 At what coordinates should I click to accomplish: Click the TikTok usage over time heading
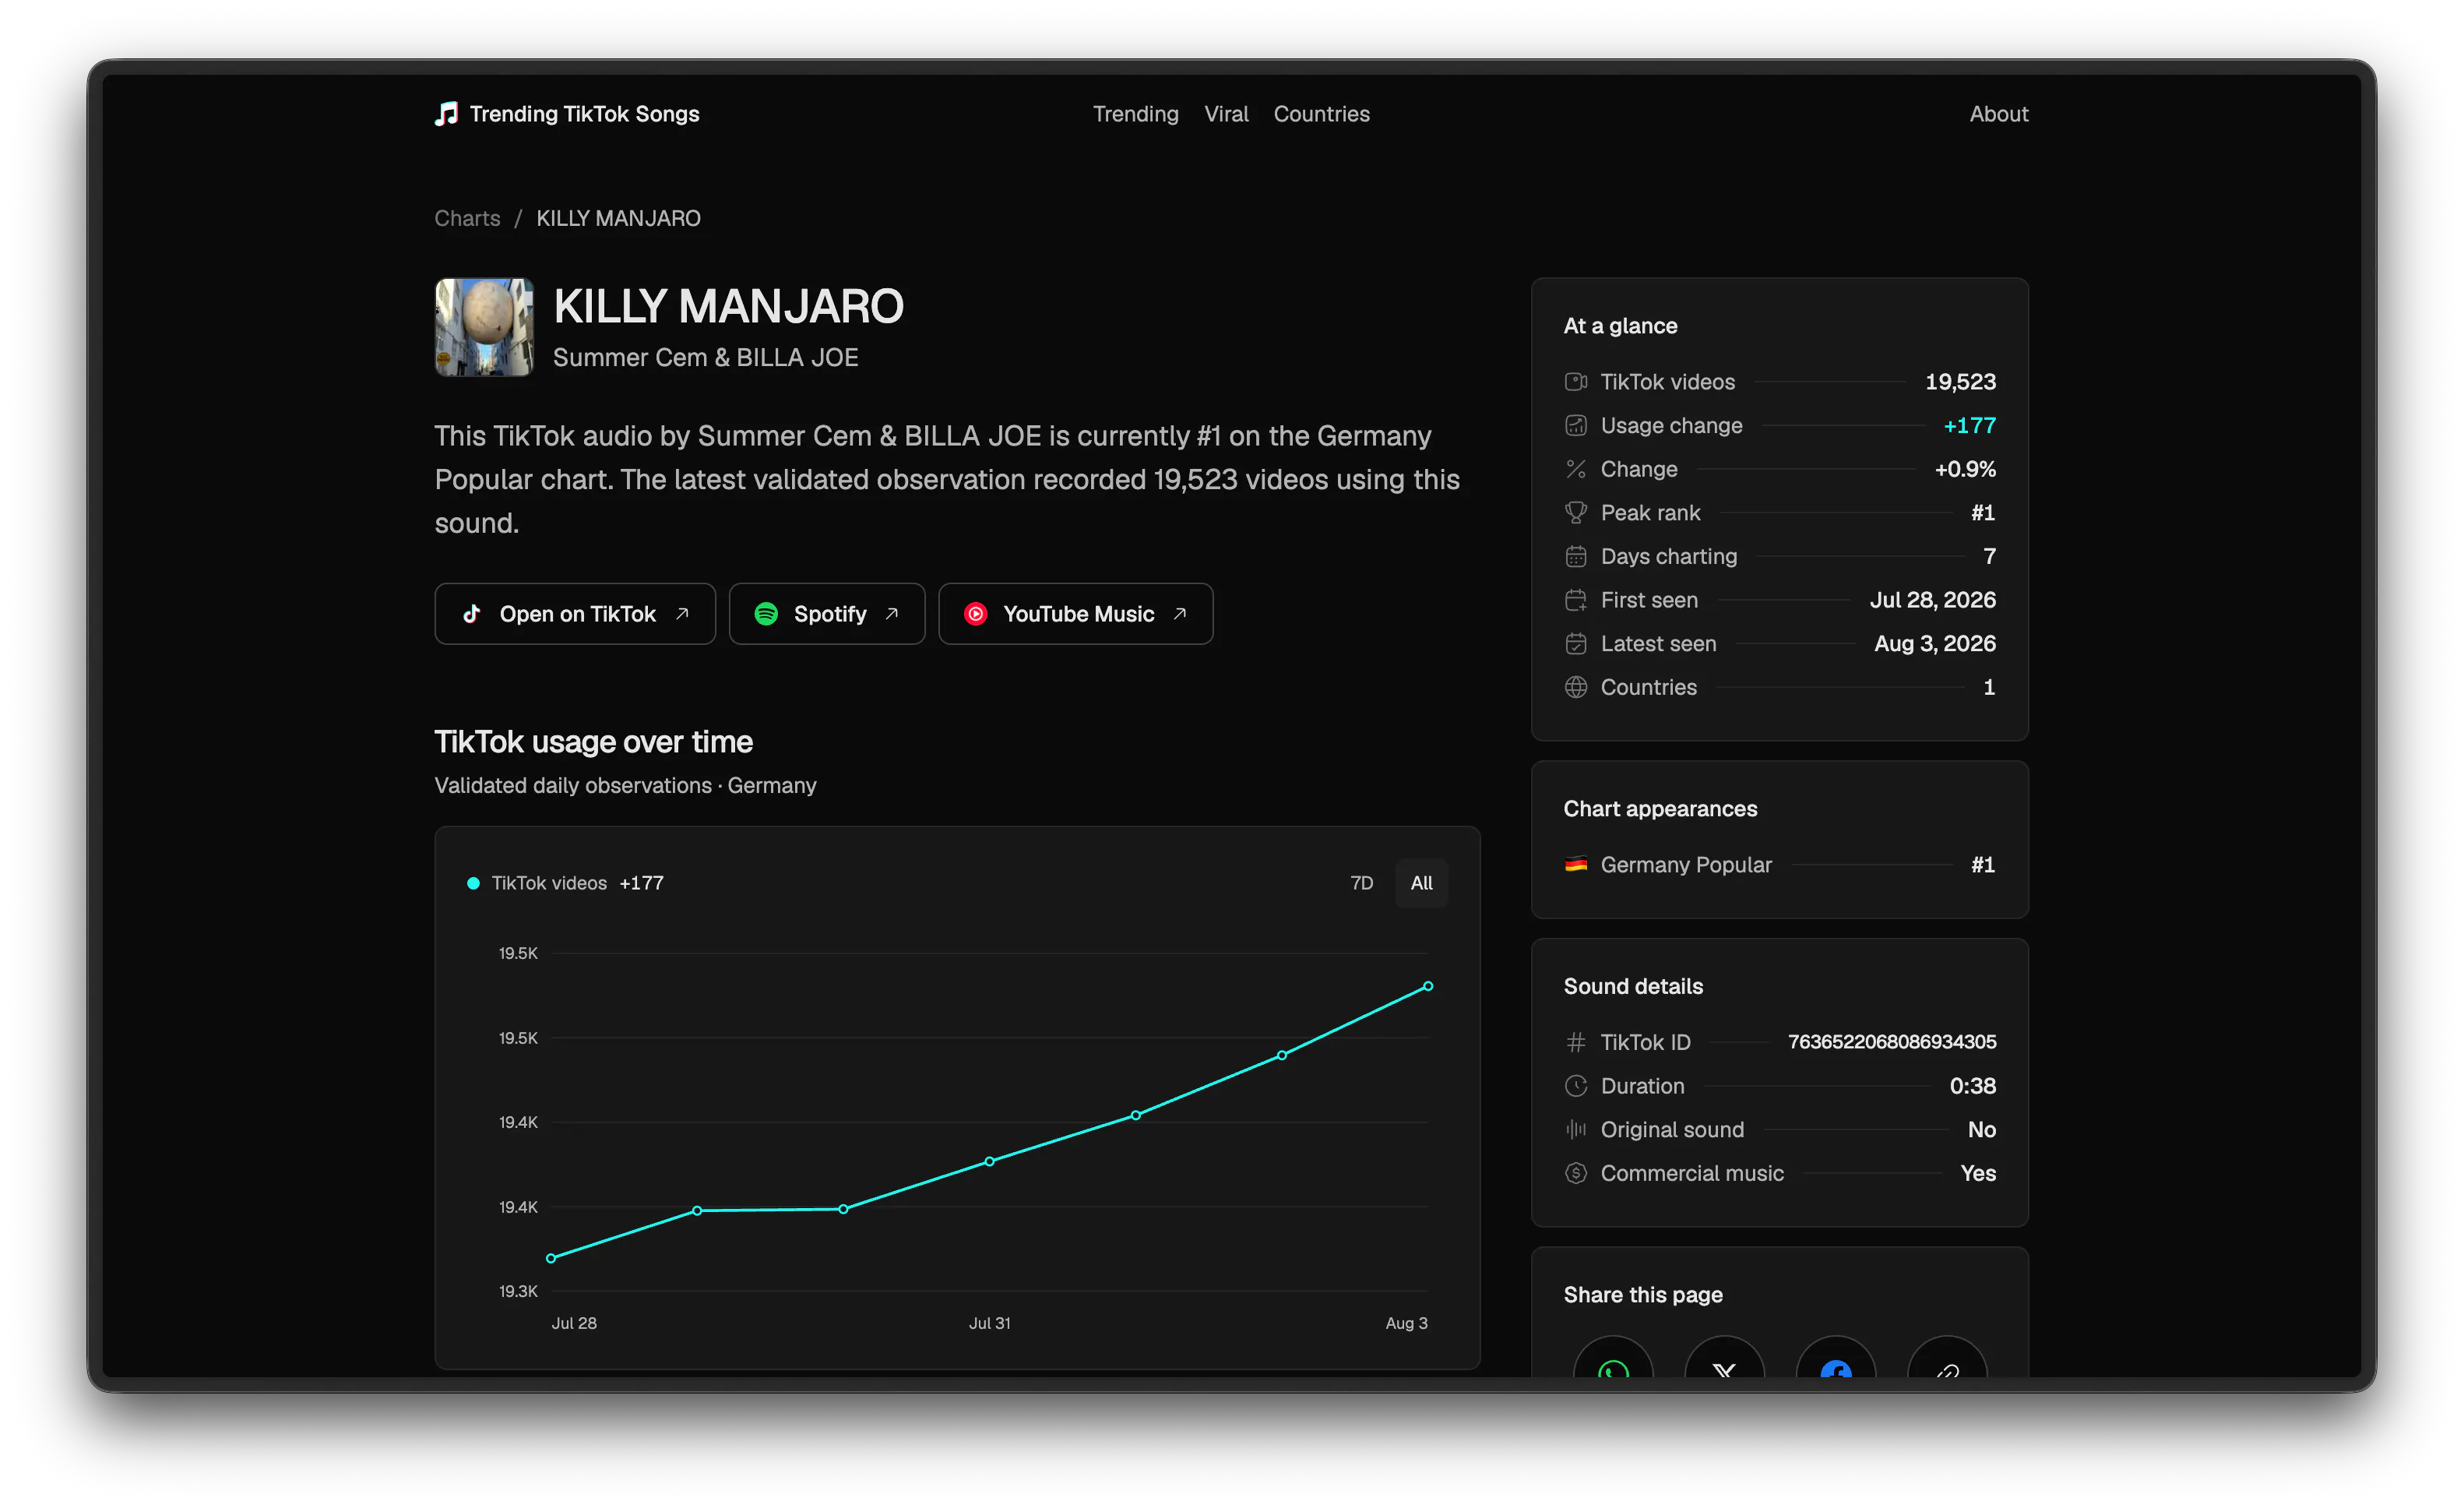point(593,742)
